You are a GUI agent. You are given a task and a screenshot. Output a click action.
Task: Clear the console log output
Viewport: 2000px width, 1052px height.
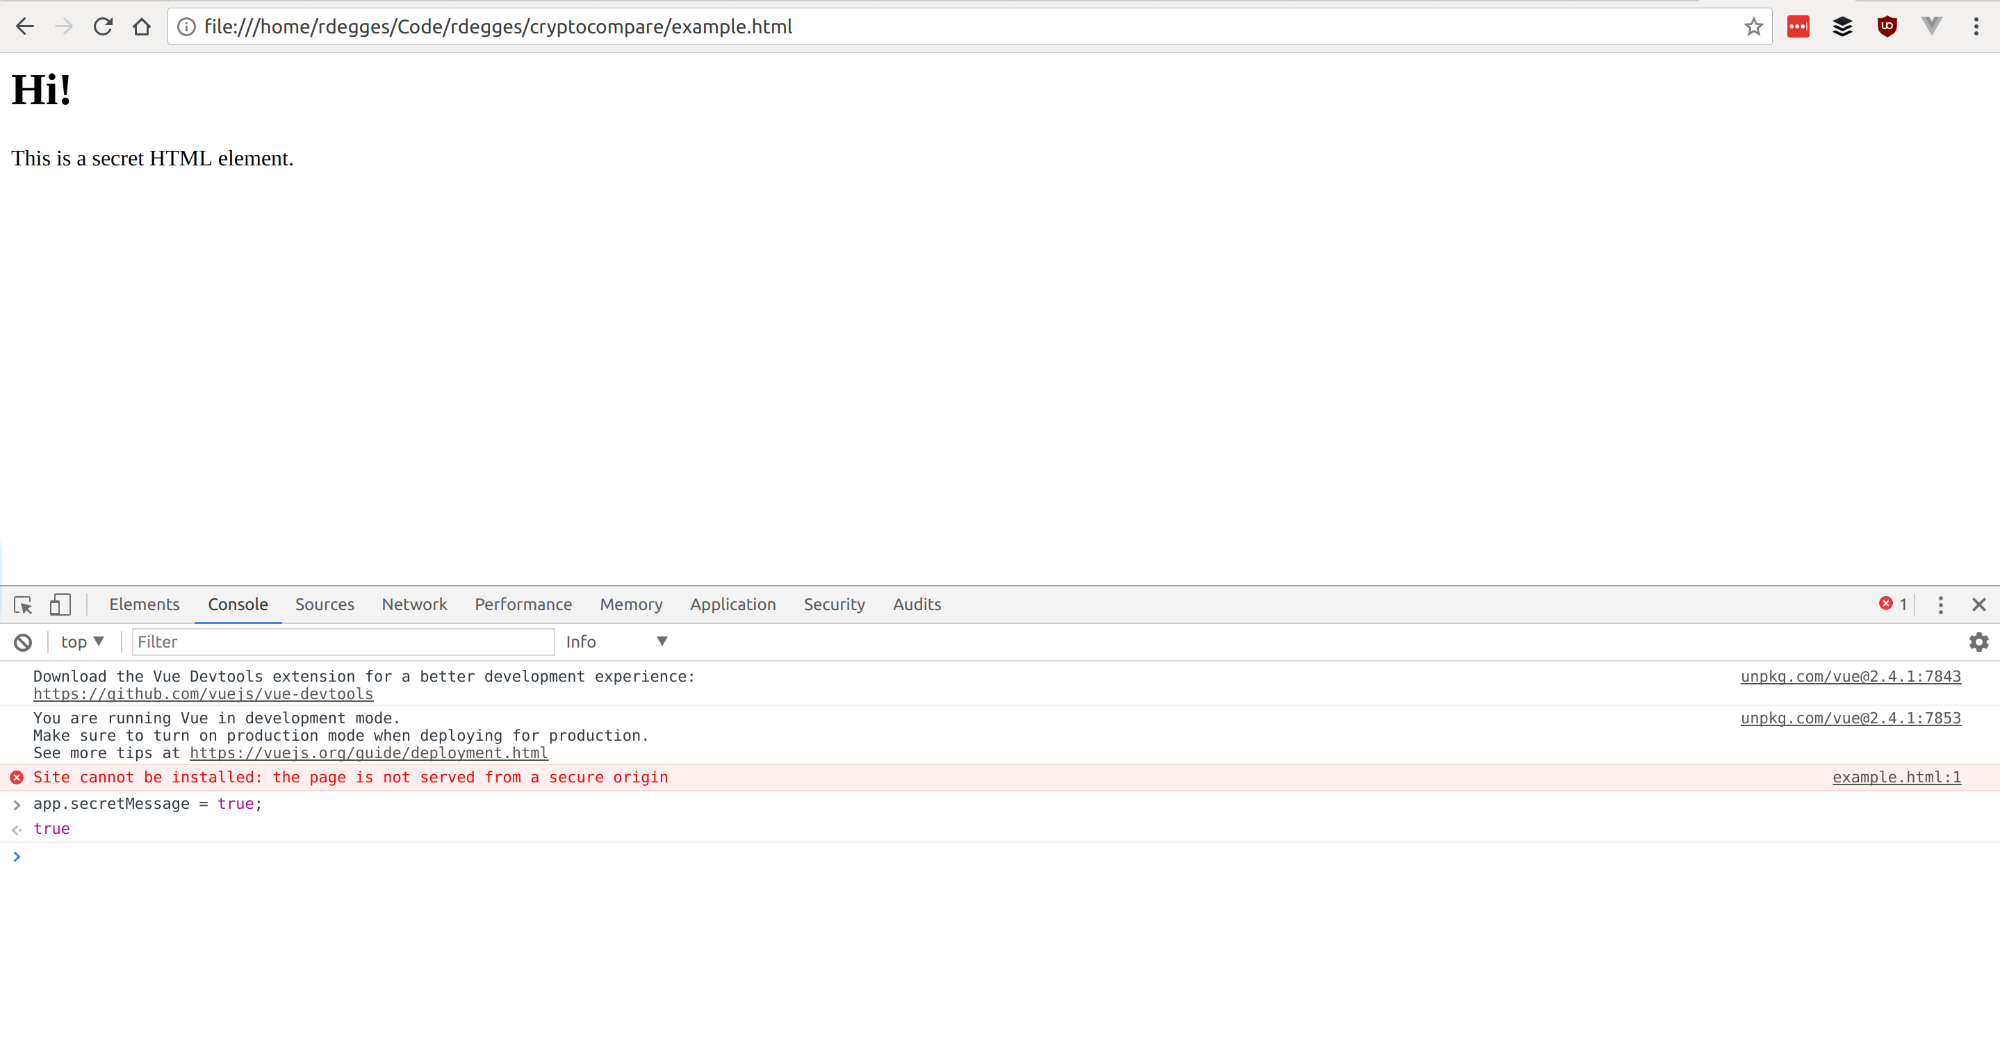pyautogui.click(x=23, y=642)
